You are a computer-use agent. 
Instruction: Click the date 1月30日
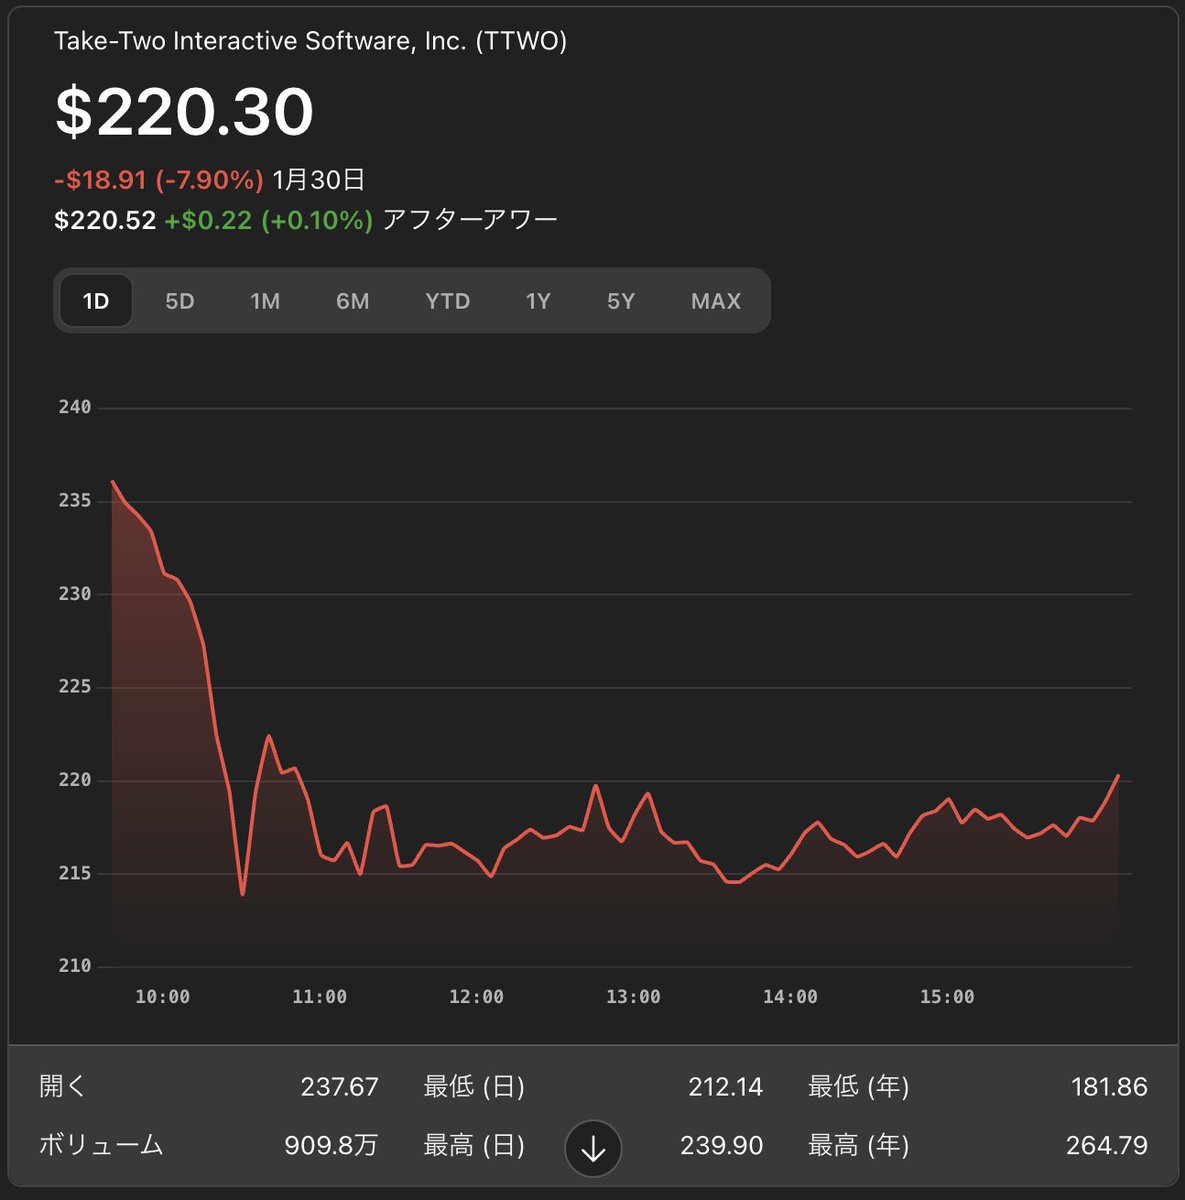[x=319, y=180]
